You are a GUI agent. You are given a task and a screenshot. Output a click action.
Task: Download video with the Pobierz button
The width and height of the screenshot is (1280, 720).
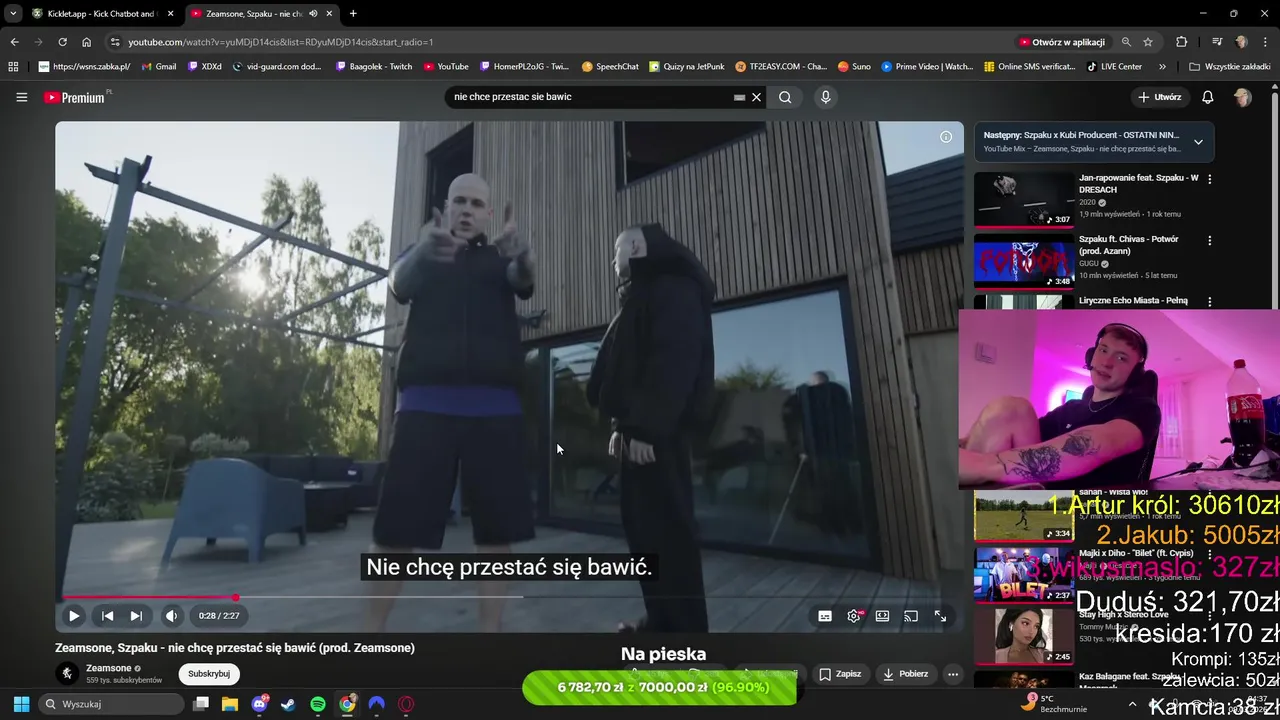click(x=904, y=674)
